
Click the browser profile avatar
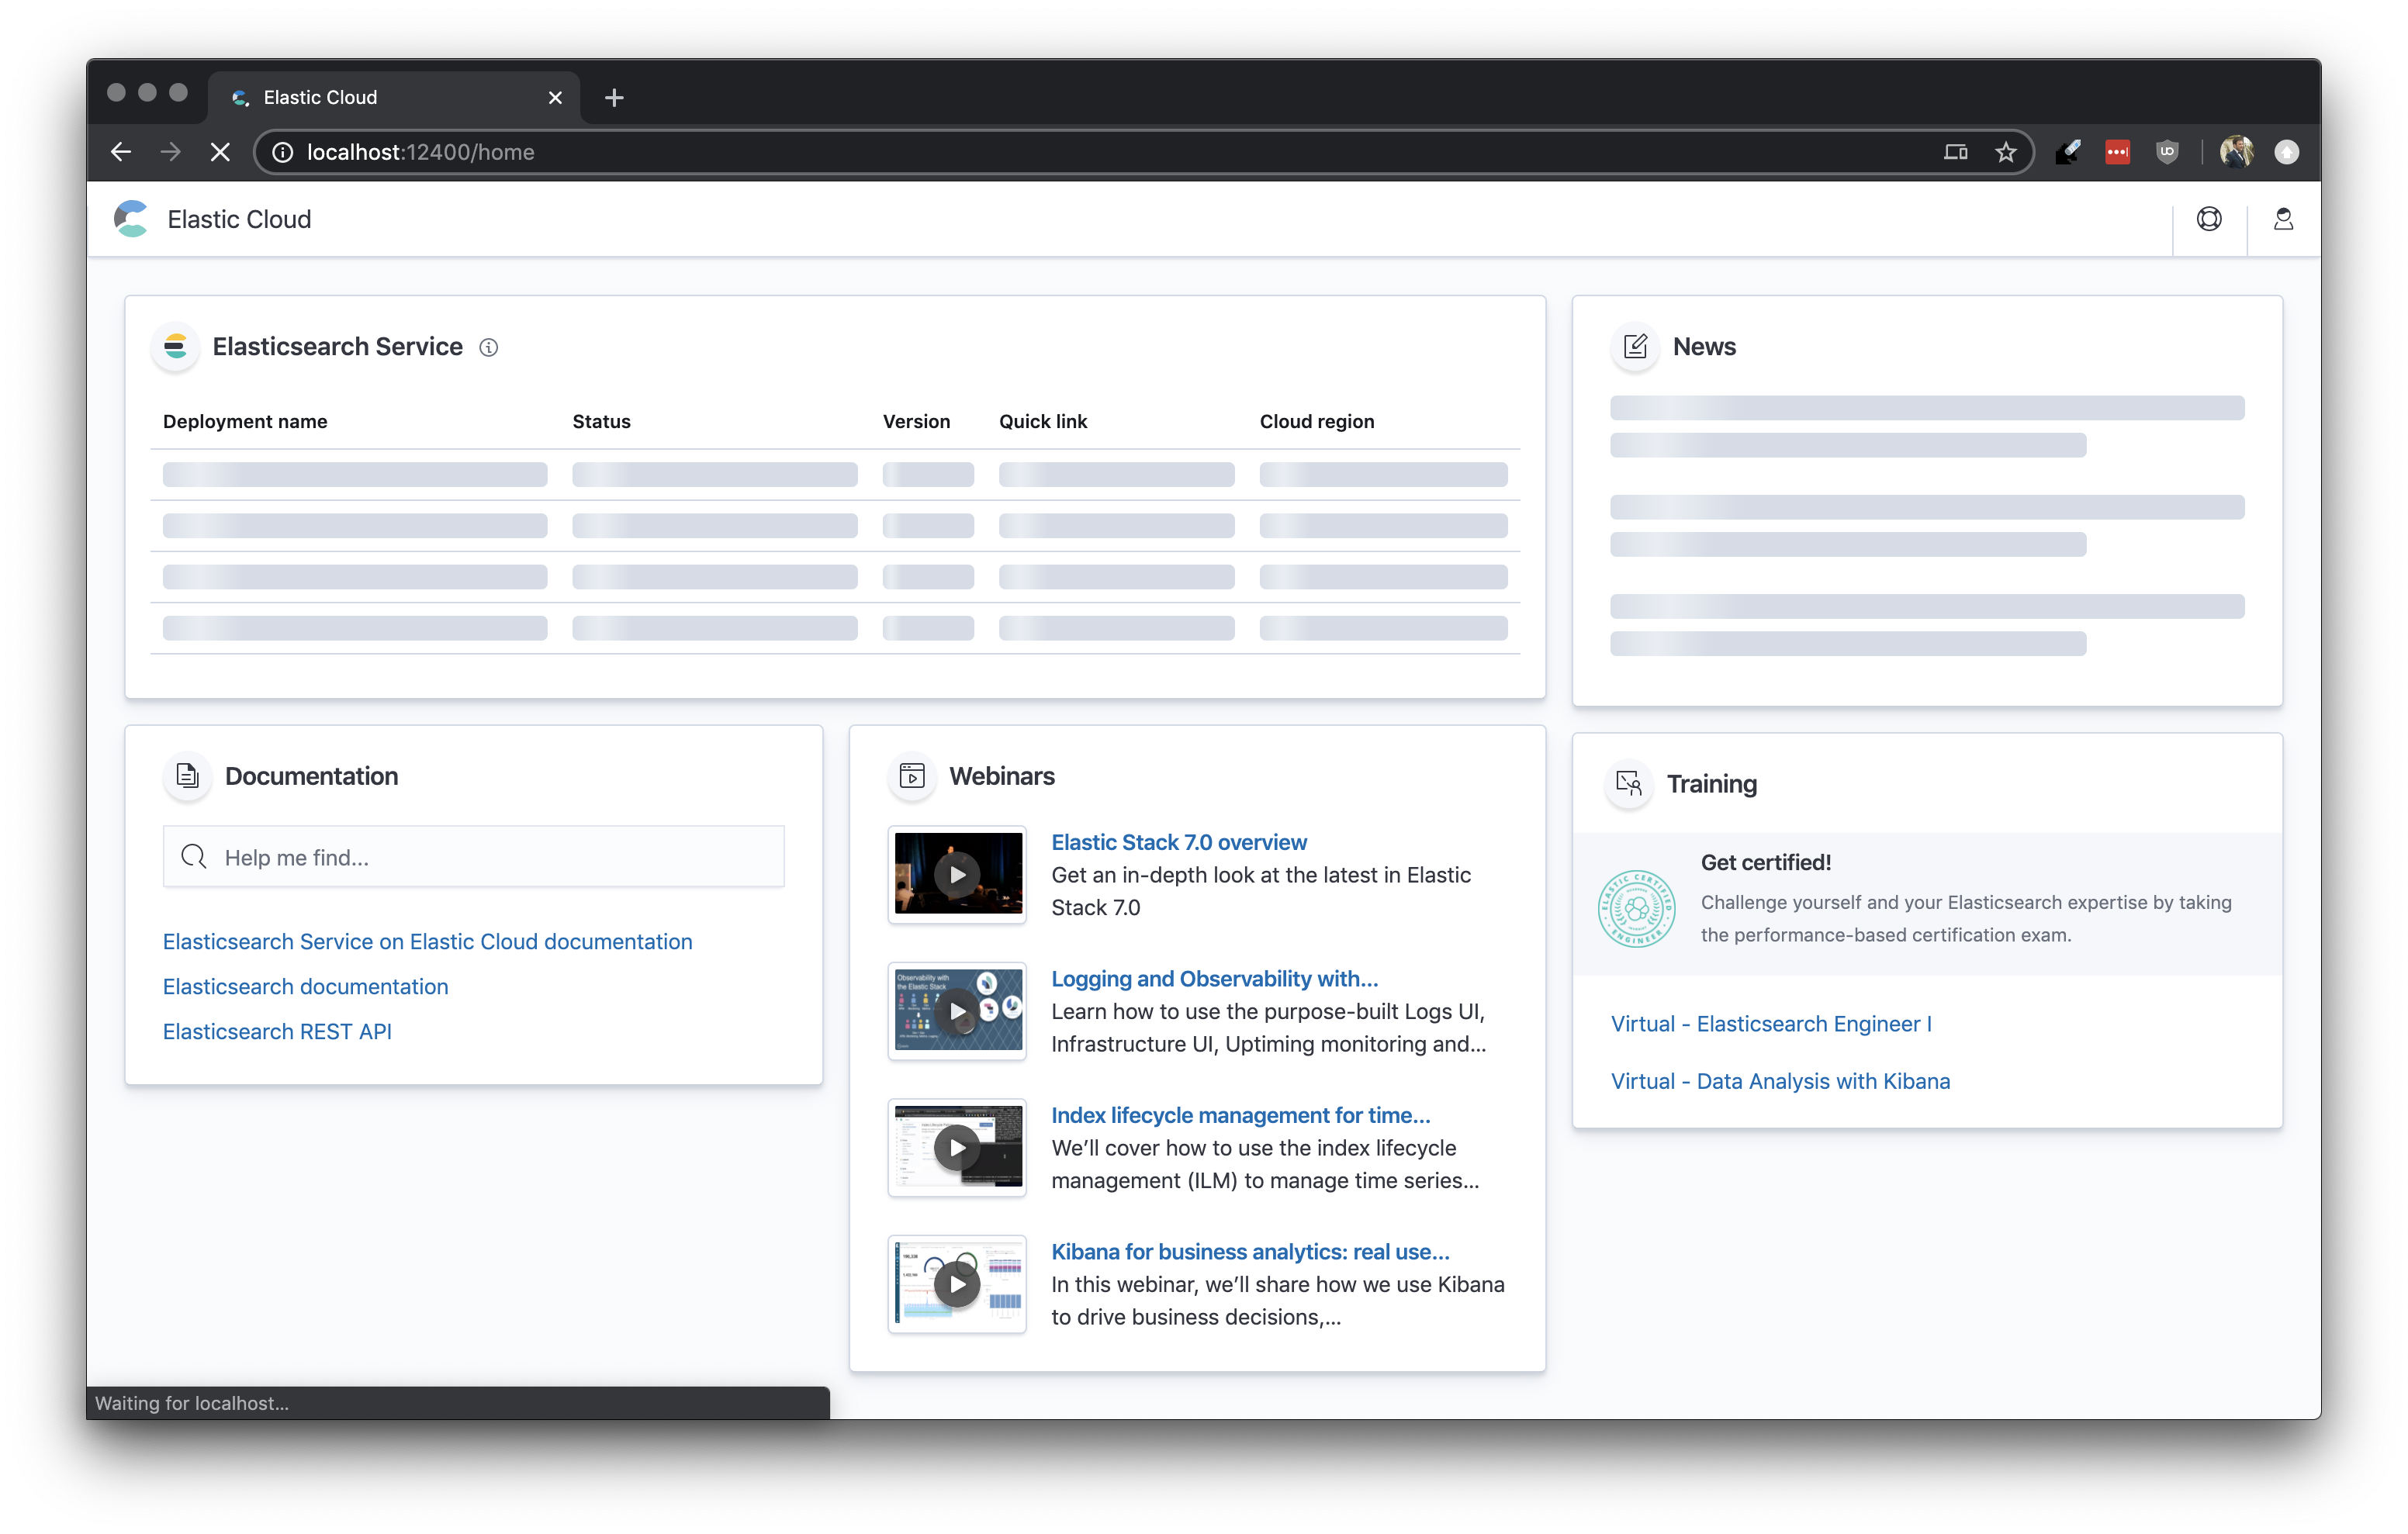[2236, 151]
